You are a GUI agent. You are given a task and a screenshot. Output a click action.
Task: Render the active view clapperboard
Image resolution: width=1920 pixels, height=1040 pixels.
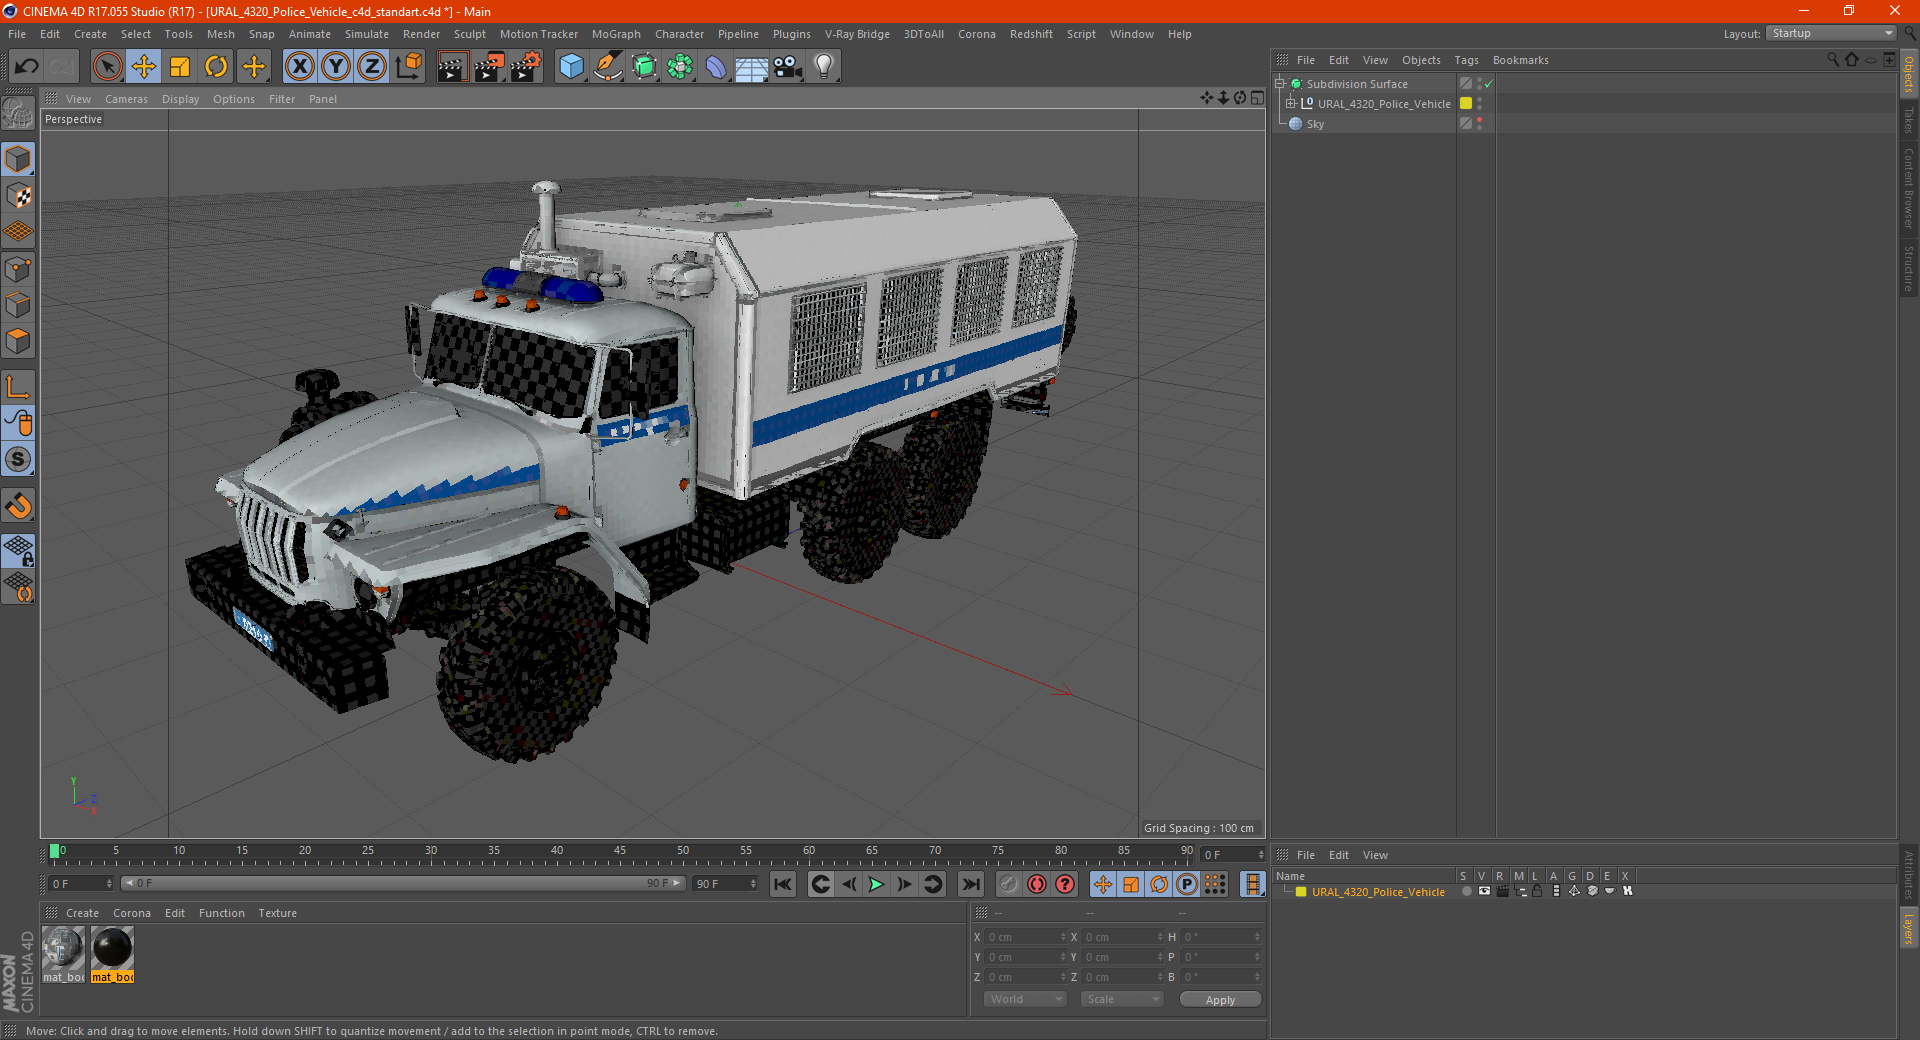coord(452,67)
